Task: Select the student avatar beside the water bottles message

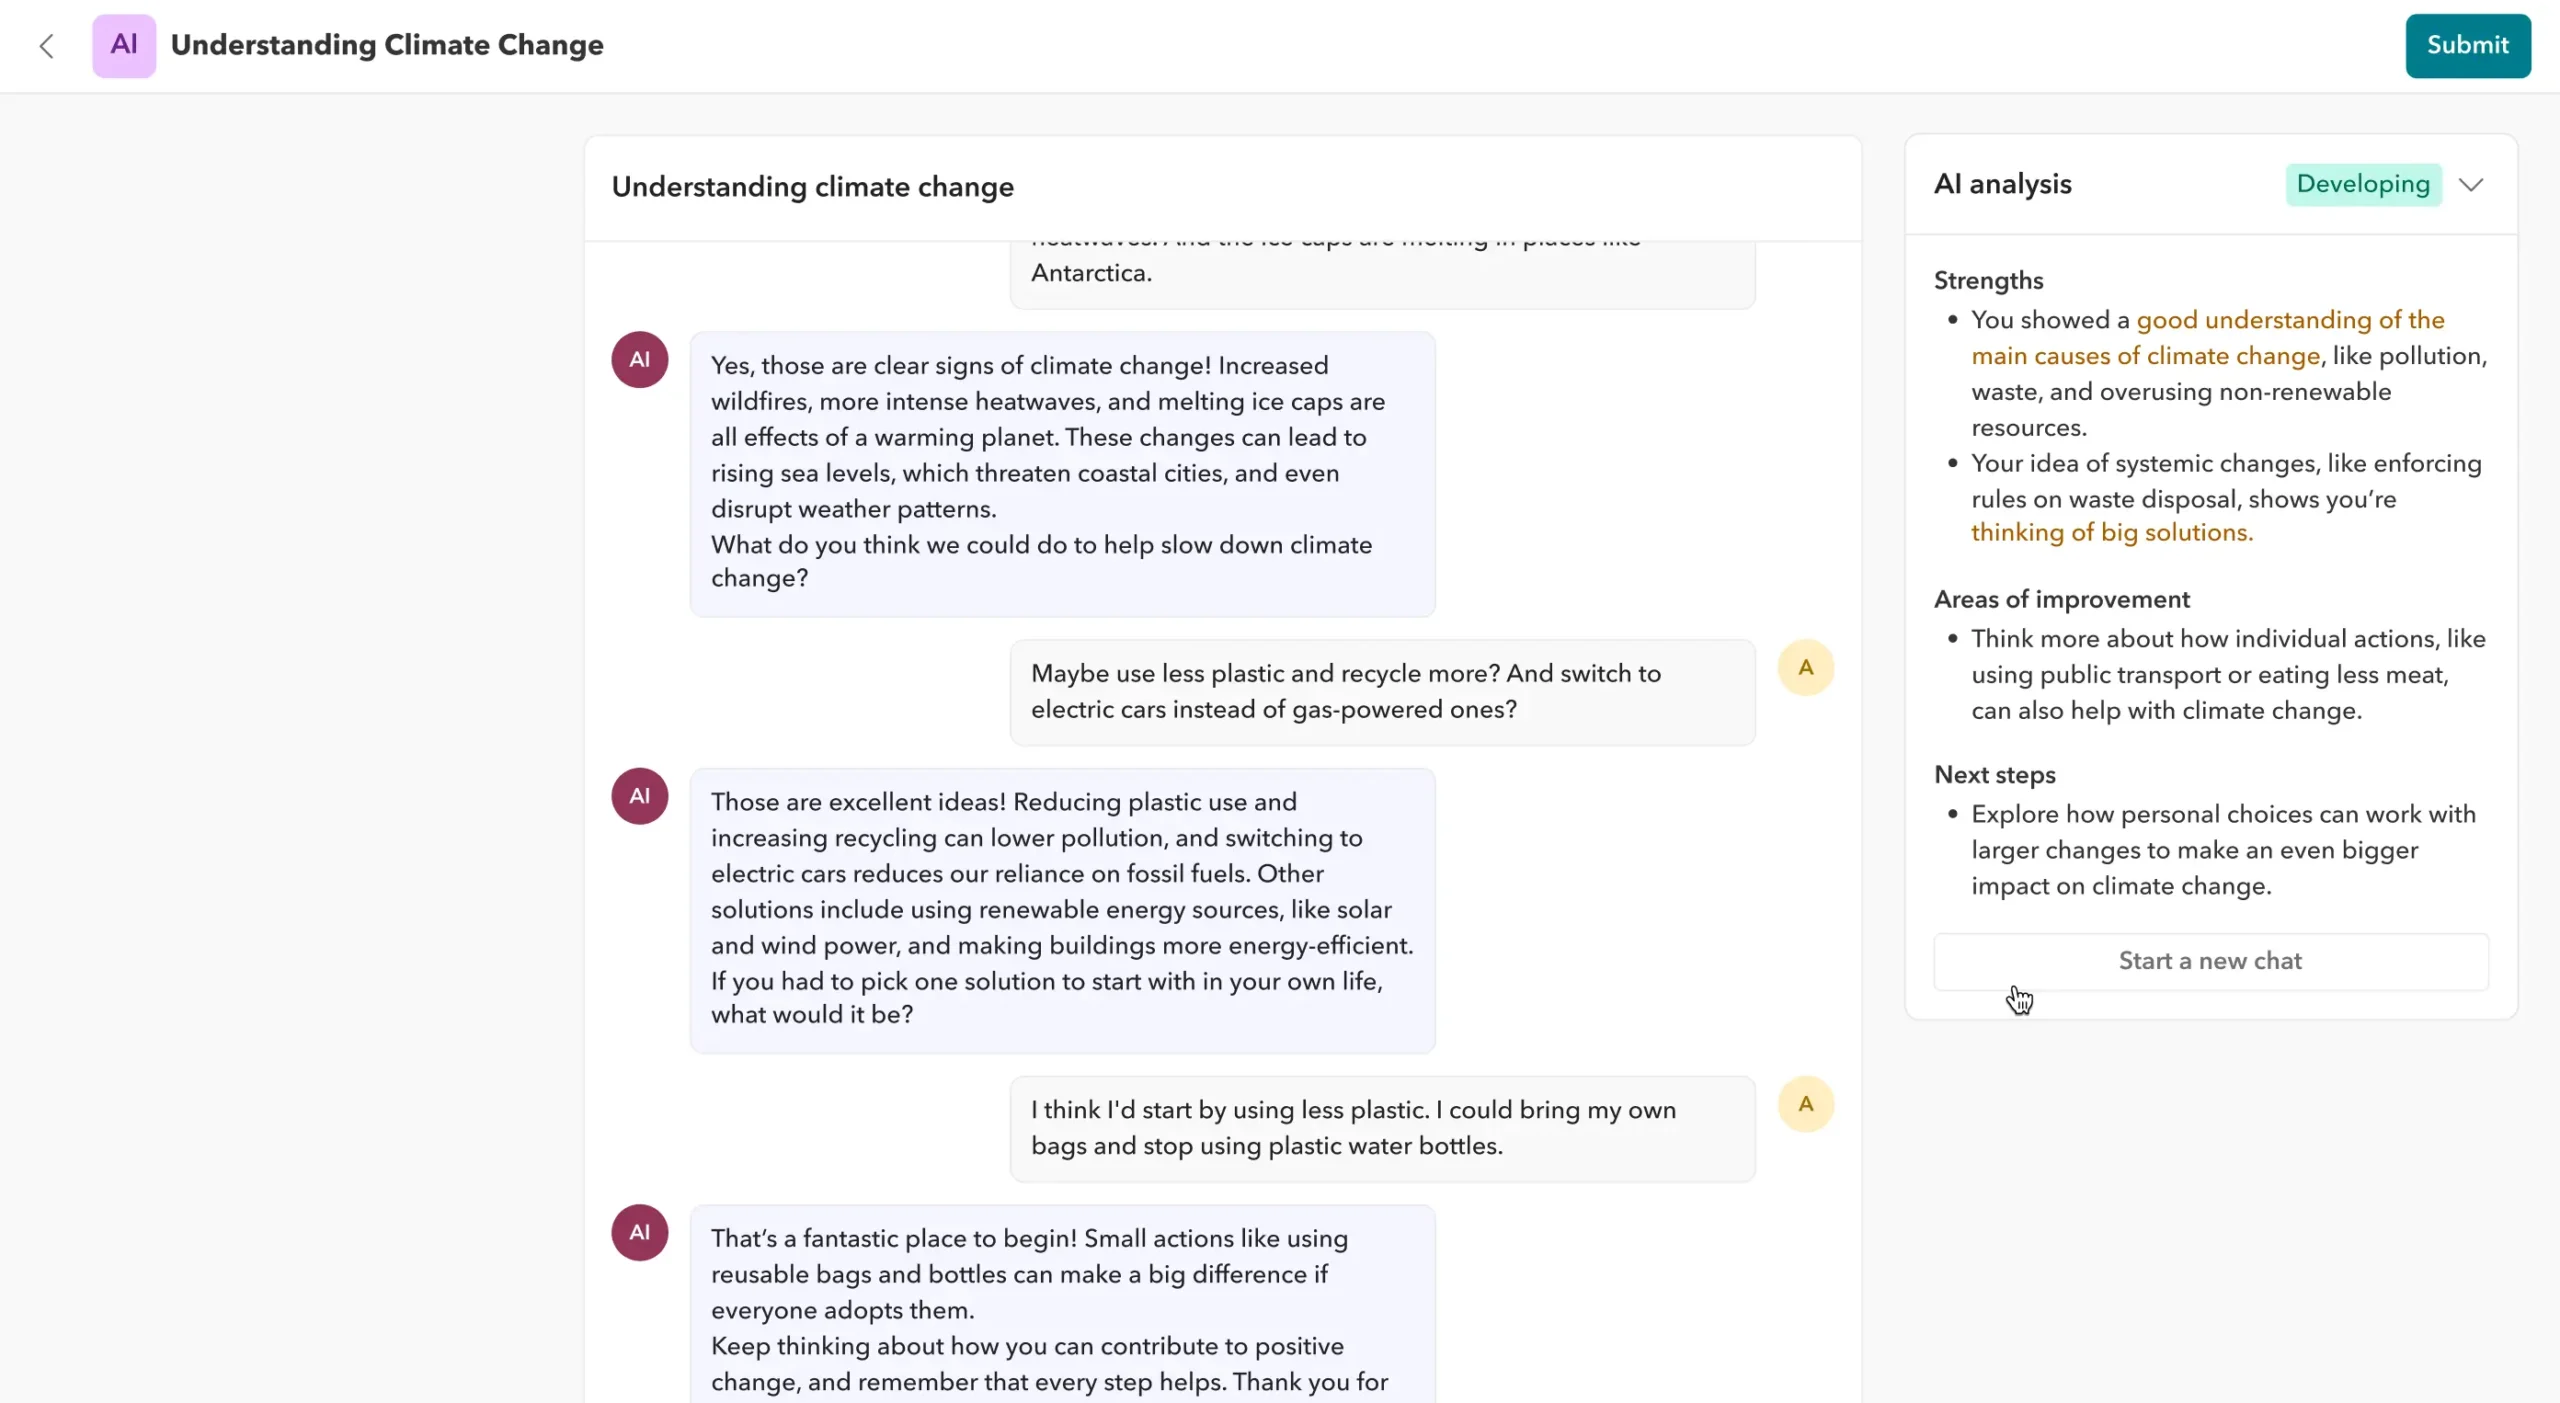Action: coord(1805,1103)
